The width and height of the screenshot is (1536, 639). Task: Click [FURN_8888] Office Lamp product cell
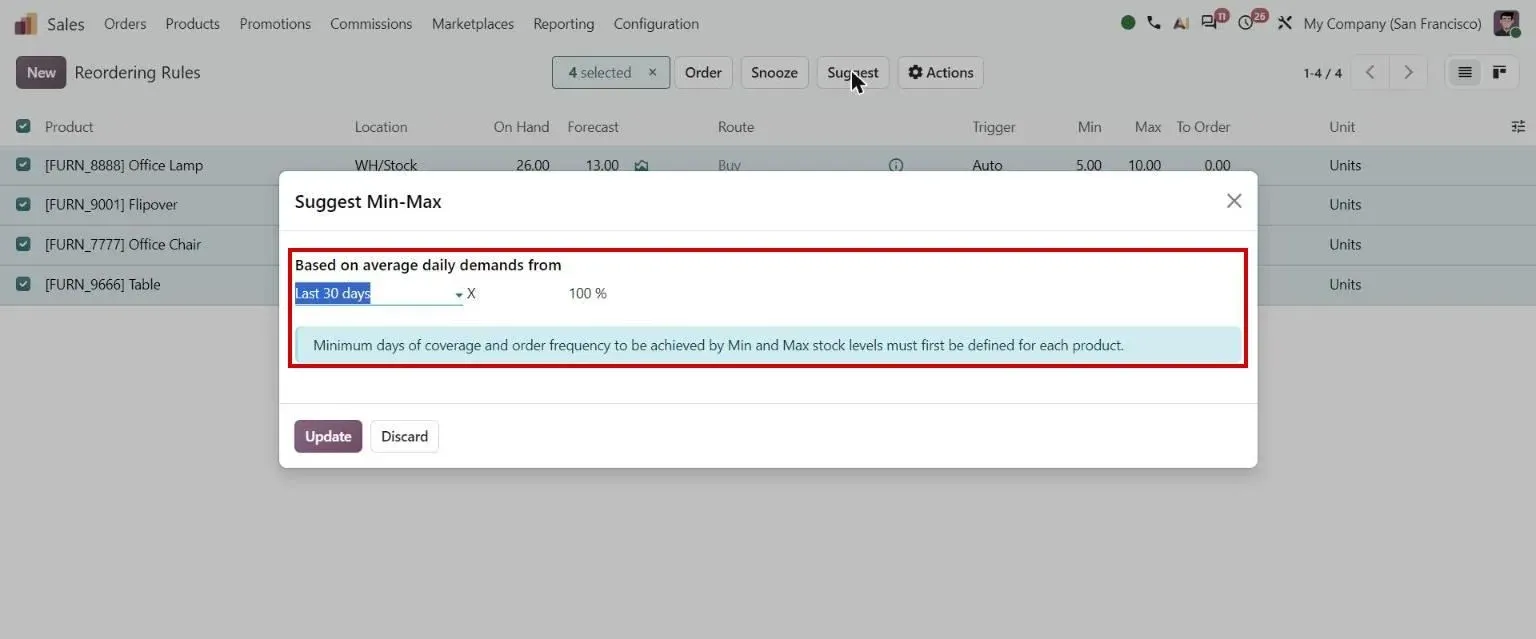pyautogui.click(x=124, y=165)
